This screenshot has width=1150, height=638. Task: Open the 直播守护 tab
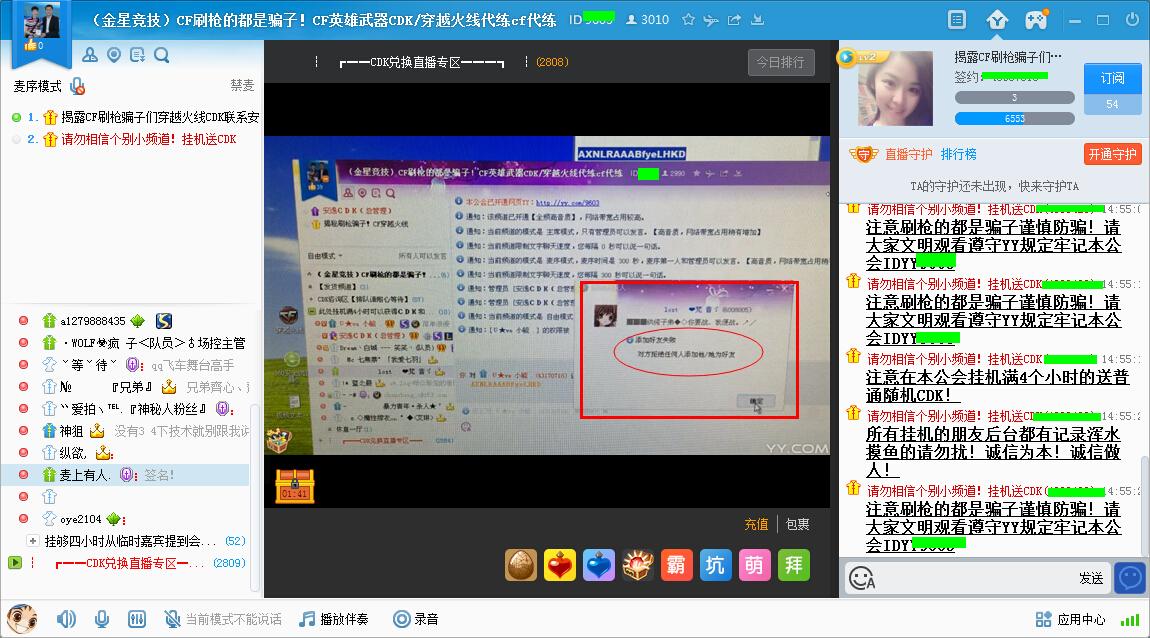(909, 154)
